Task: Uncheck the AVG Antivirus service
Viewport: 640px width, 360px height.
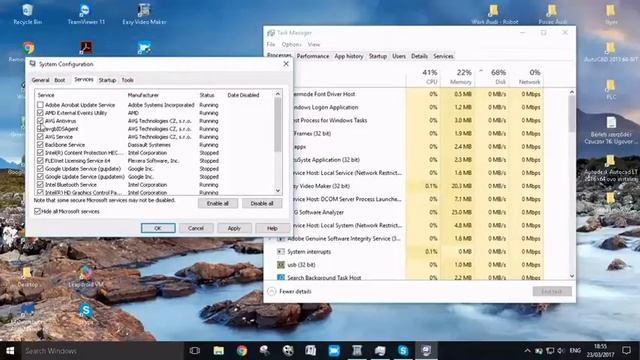Action: pos(40,121)
